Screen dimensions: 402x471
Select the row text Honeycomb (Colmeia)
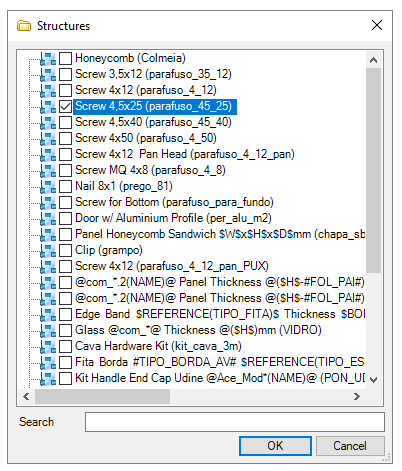(x=130, y=58)
